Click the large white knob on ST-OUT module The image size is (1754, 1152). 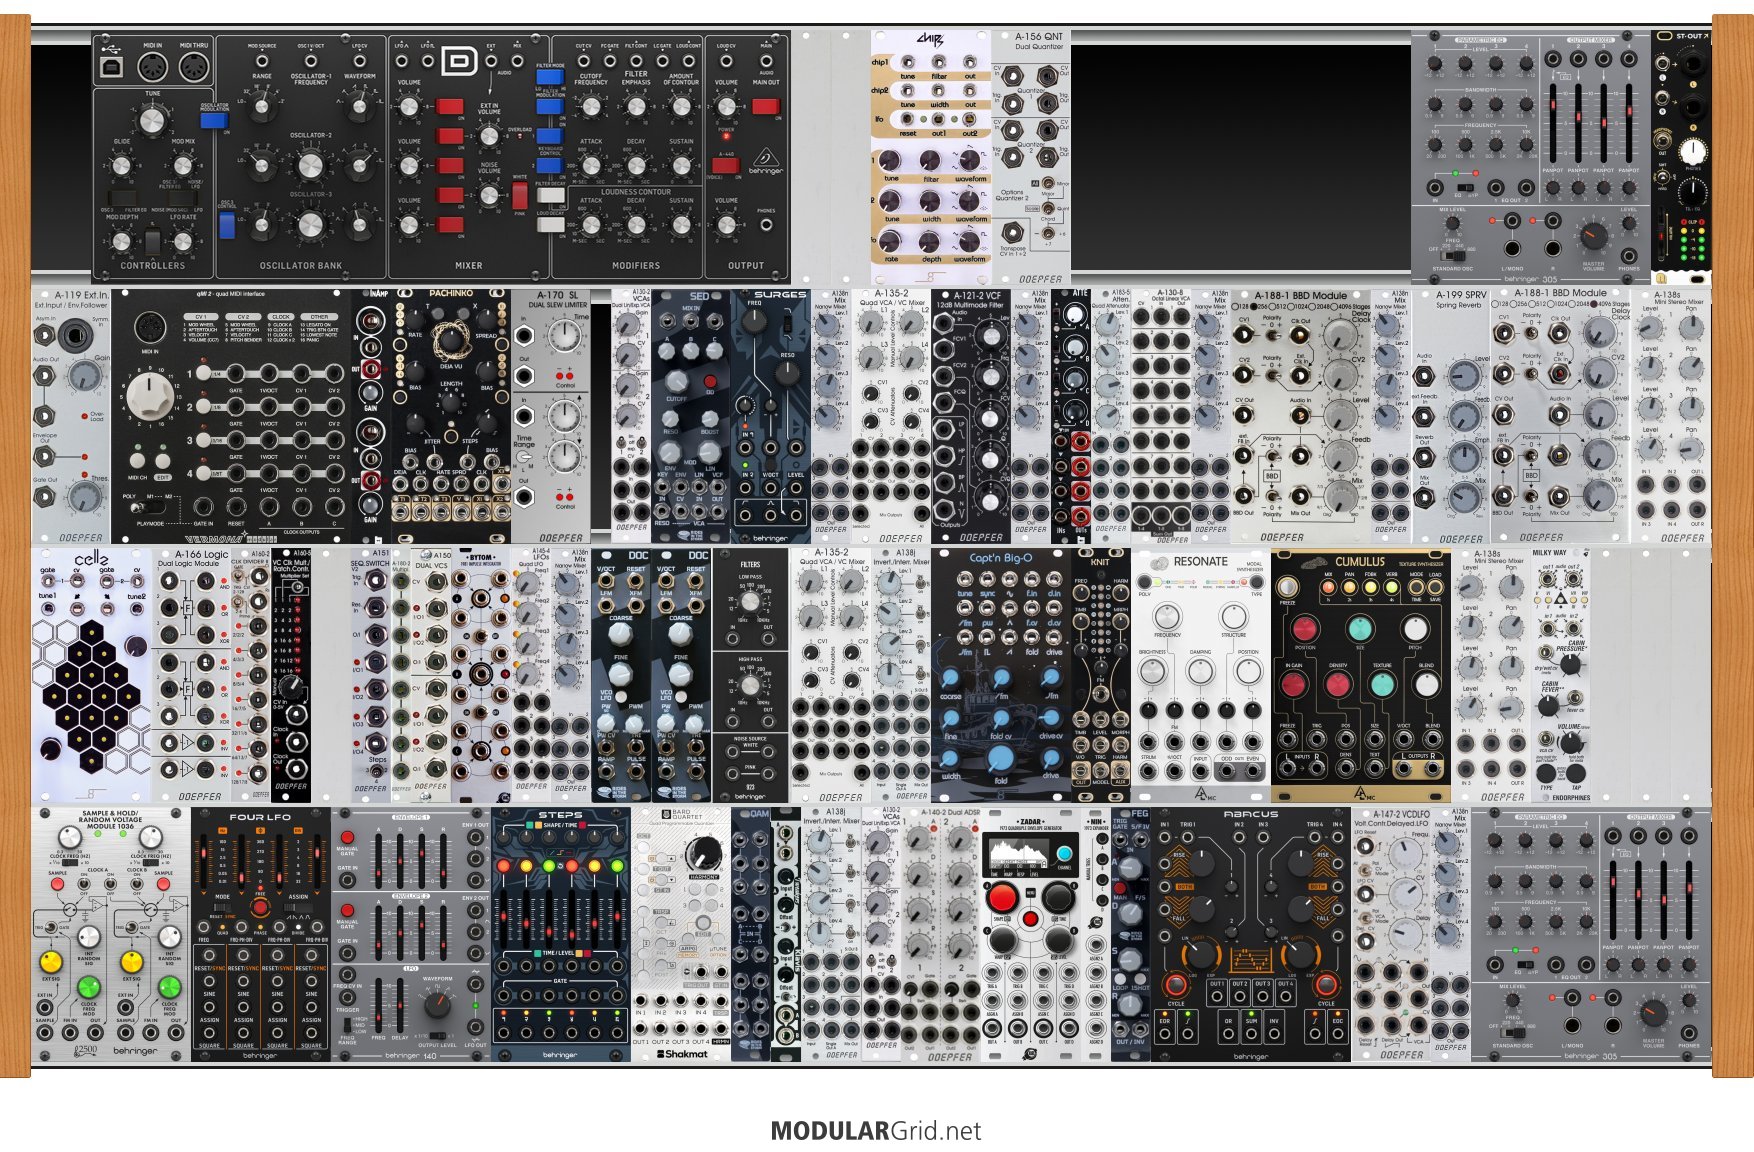[1692, 151]
